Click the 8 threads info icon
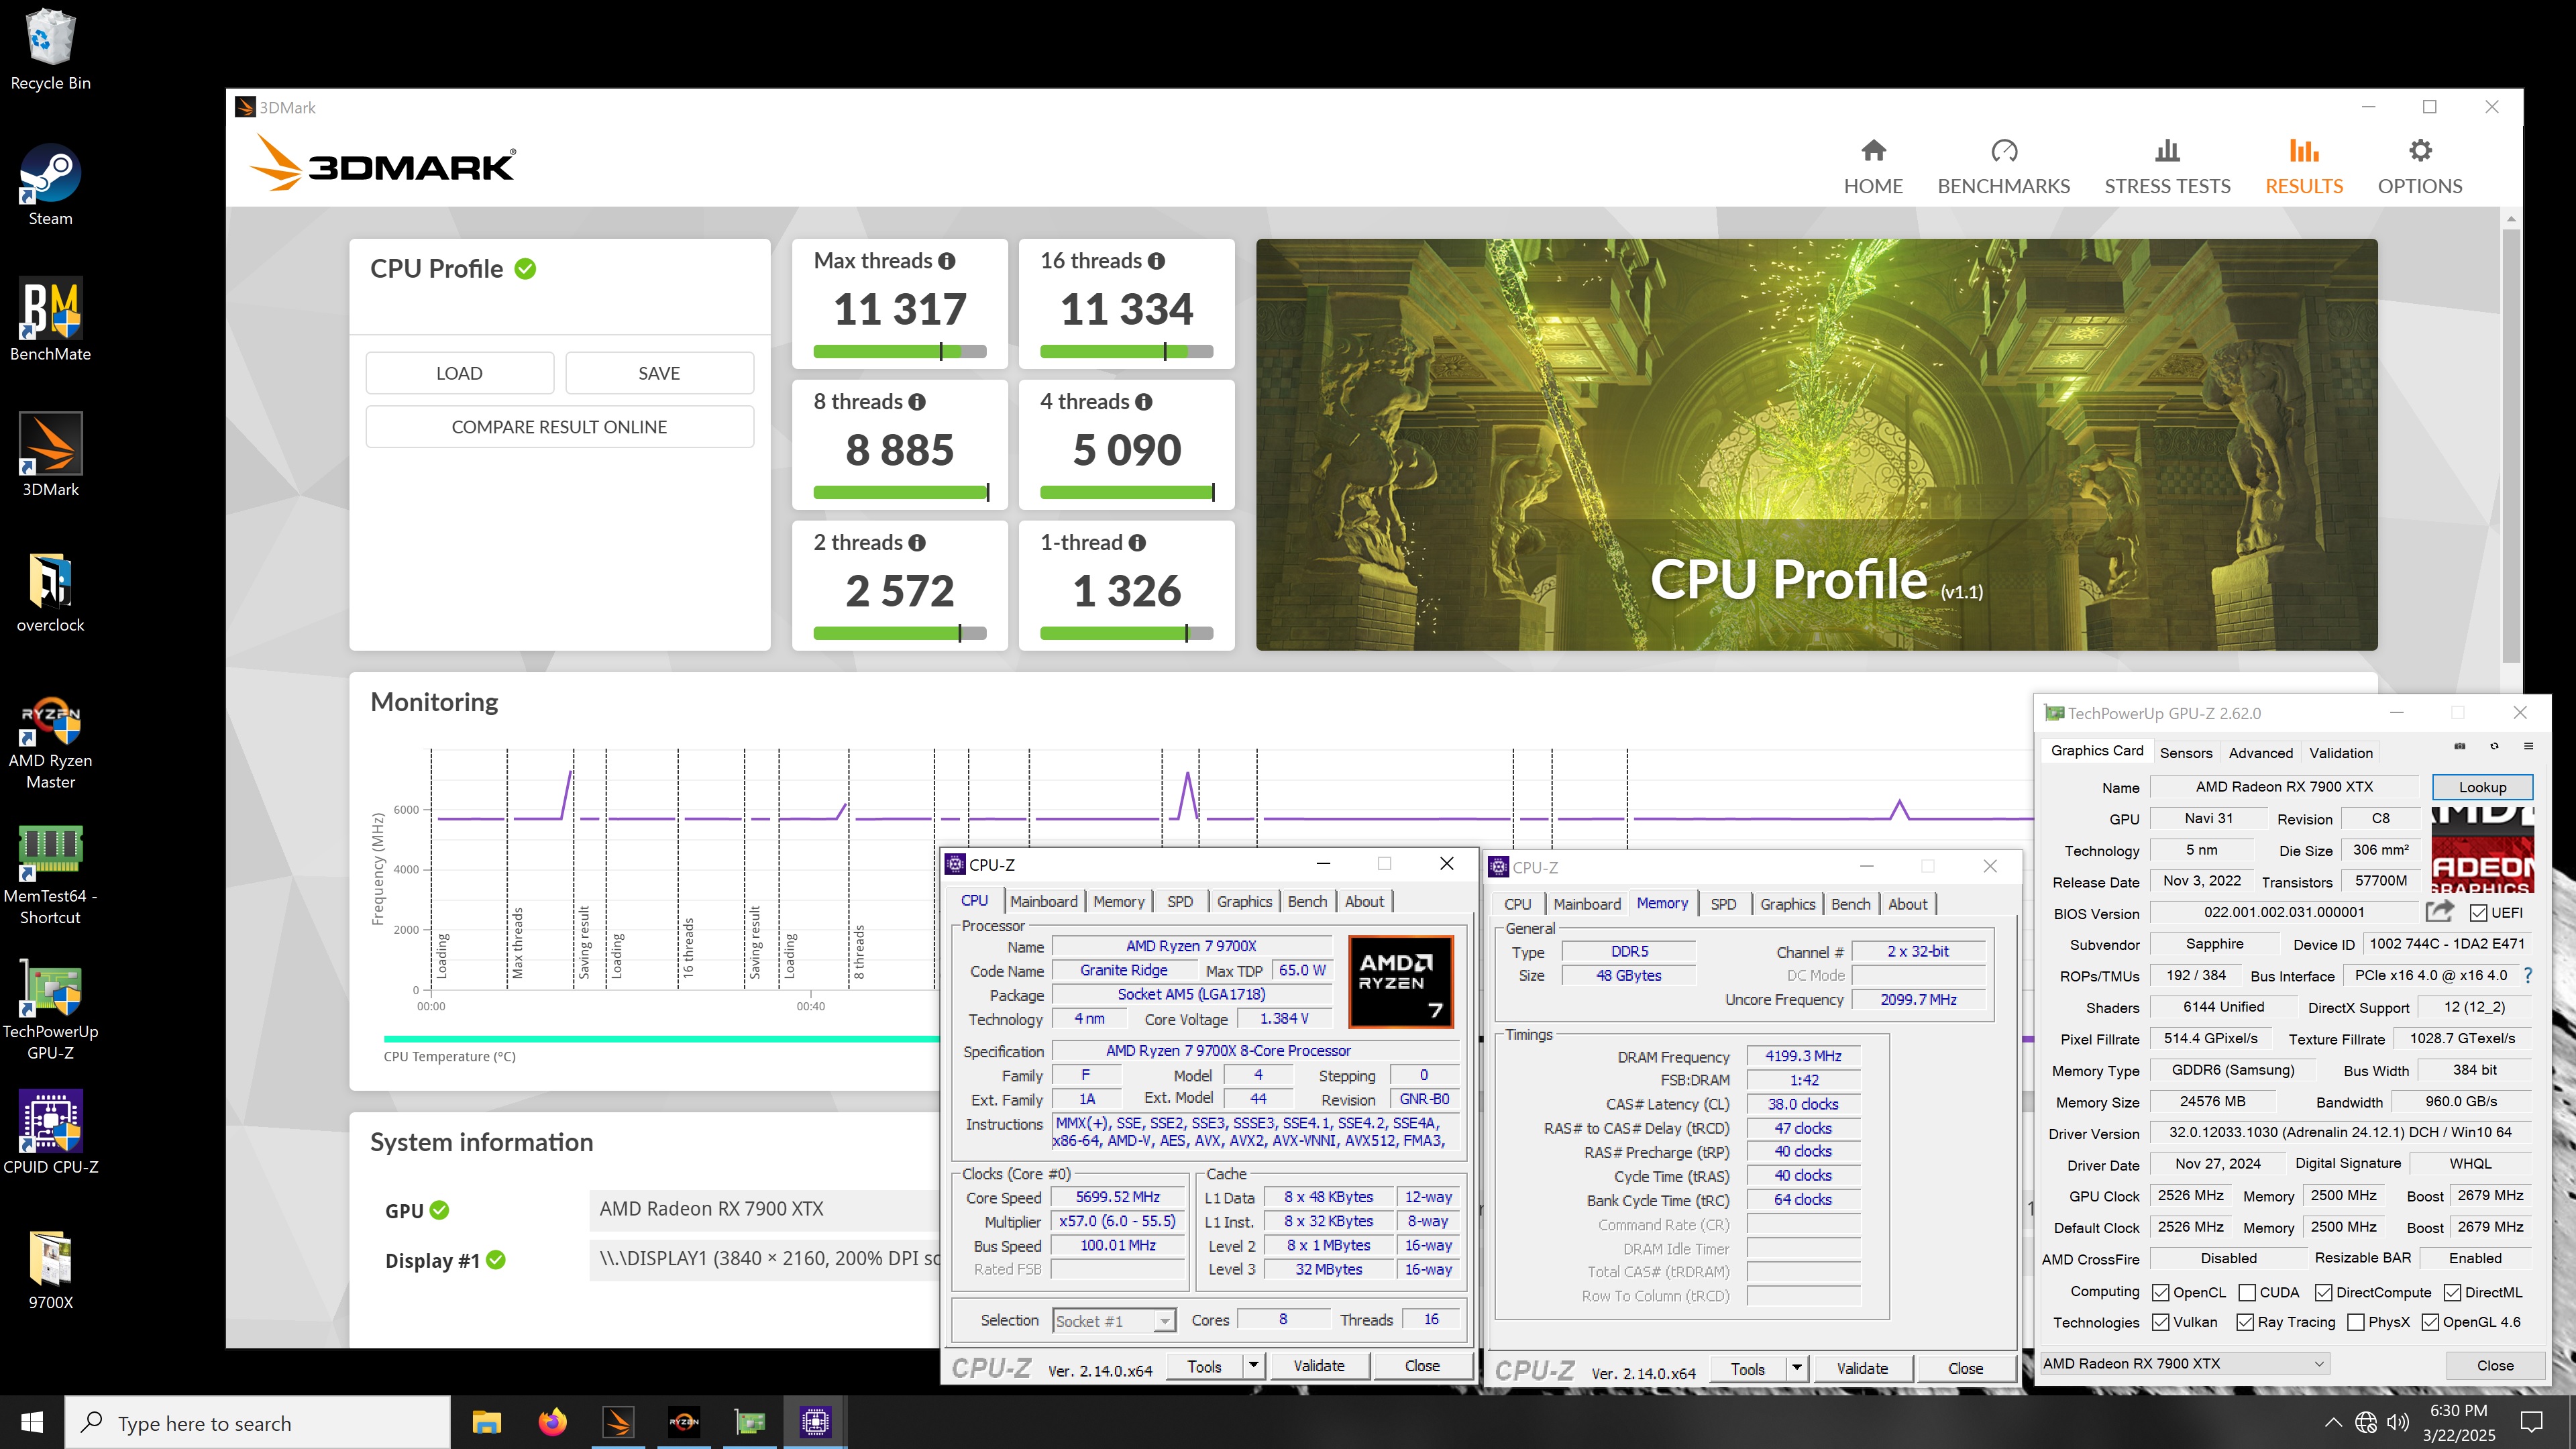The image size is (2576, 1449). tap(916, 402)
